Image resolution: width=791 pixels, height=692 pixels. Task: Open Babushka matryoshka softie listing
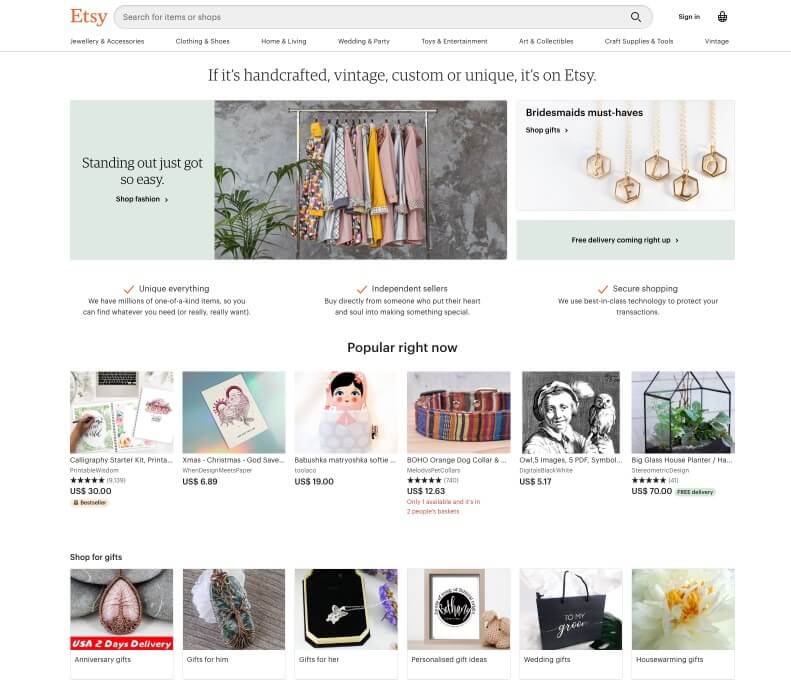[x=346, y=412]
